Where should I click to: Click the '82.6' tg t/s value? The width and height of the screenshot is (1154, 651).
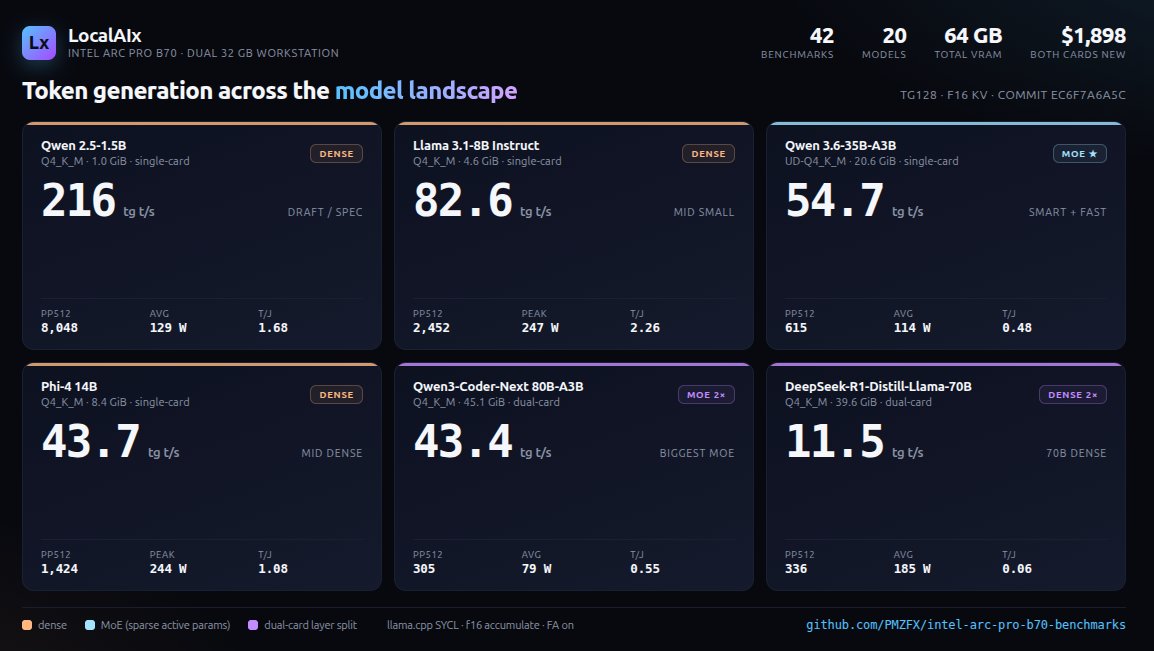point(462,200)
